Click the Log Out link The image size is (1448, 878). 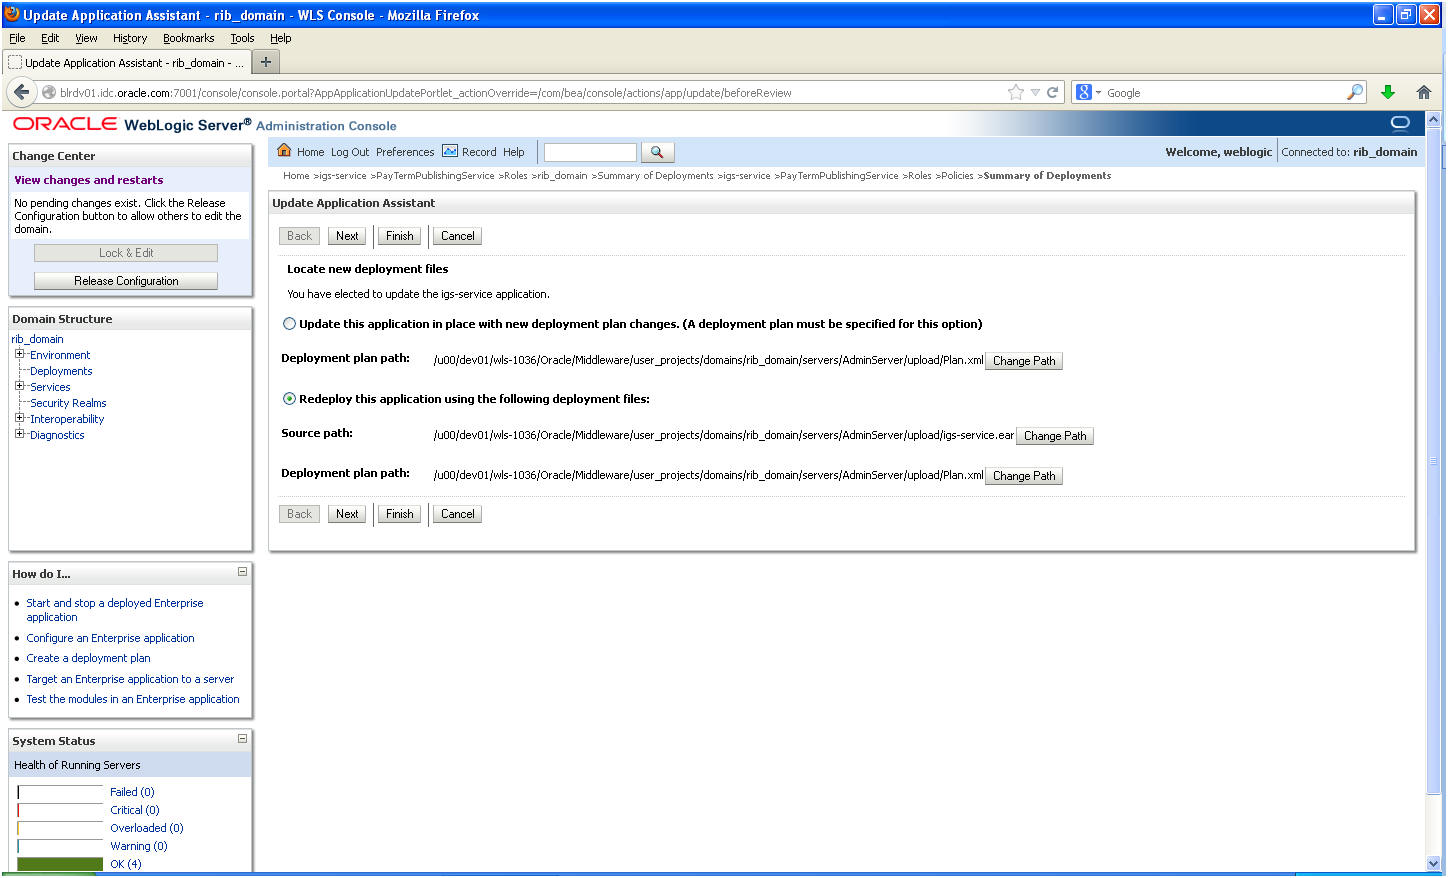350,152
